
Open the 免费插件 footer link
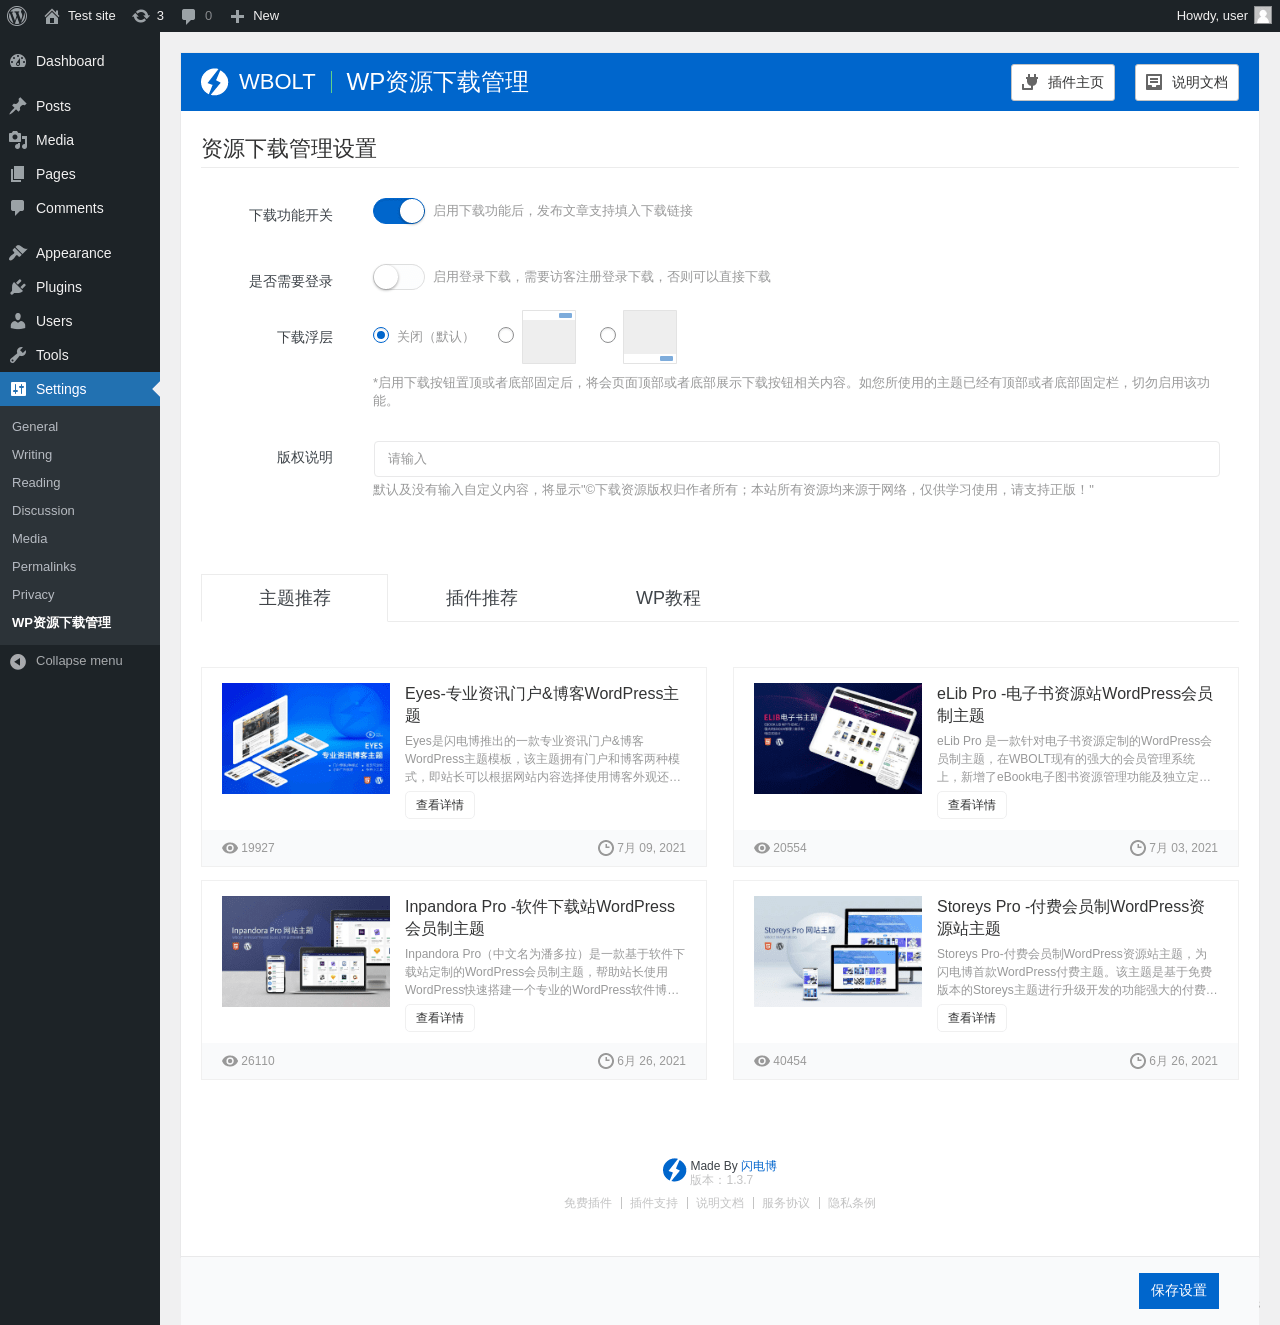pyautogui.click(x=588, y=1203)
